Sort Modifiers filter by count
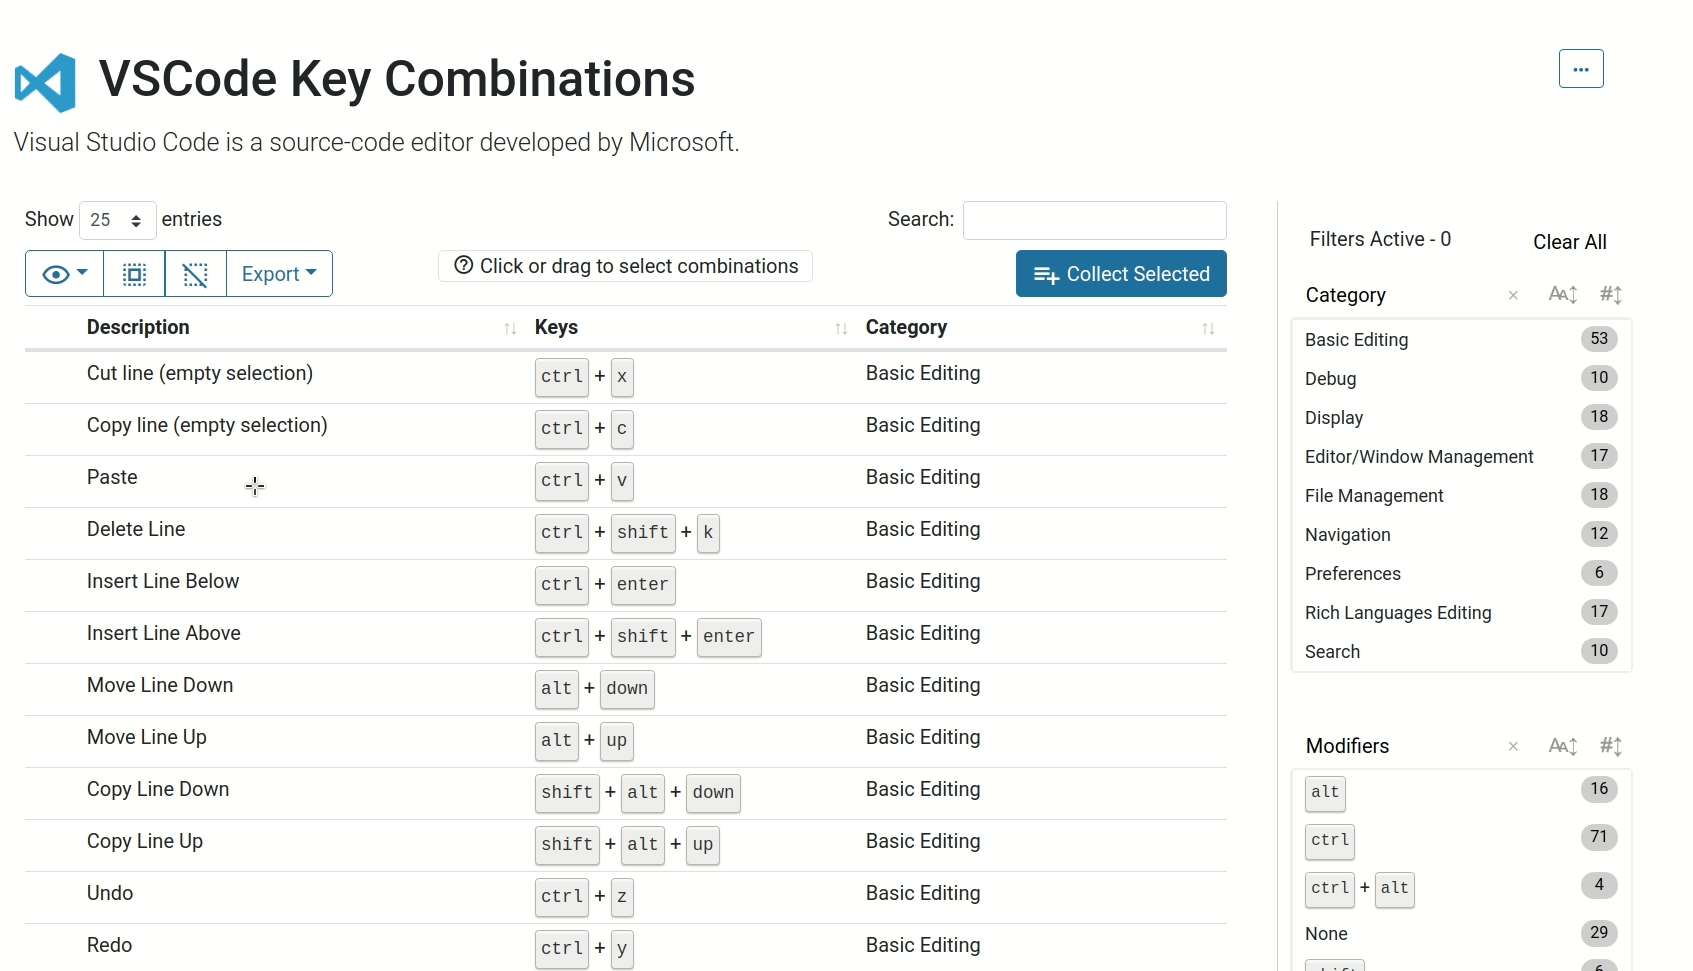The height and width of the screenshot is (971, 1693). coord(1611,745)
